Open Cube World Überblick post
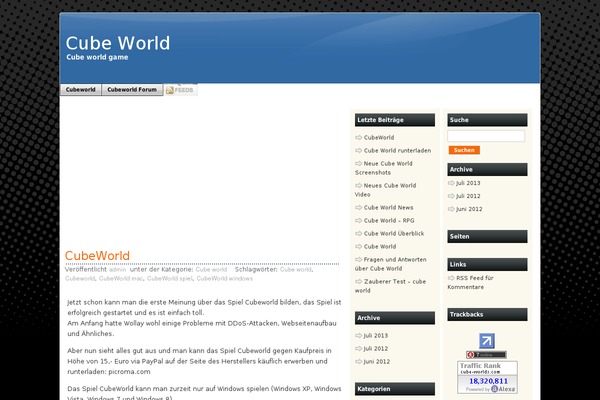The height and width of the screenshot is (400, 600). click(x=394, y=233)
